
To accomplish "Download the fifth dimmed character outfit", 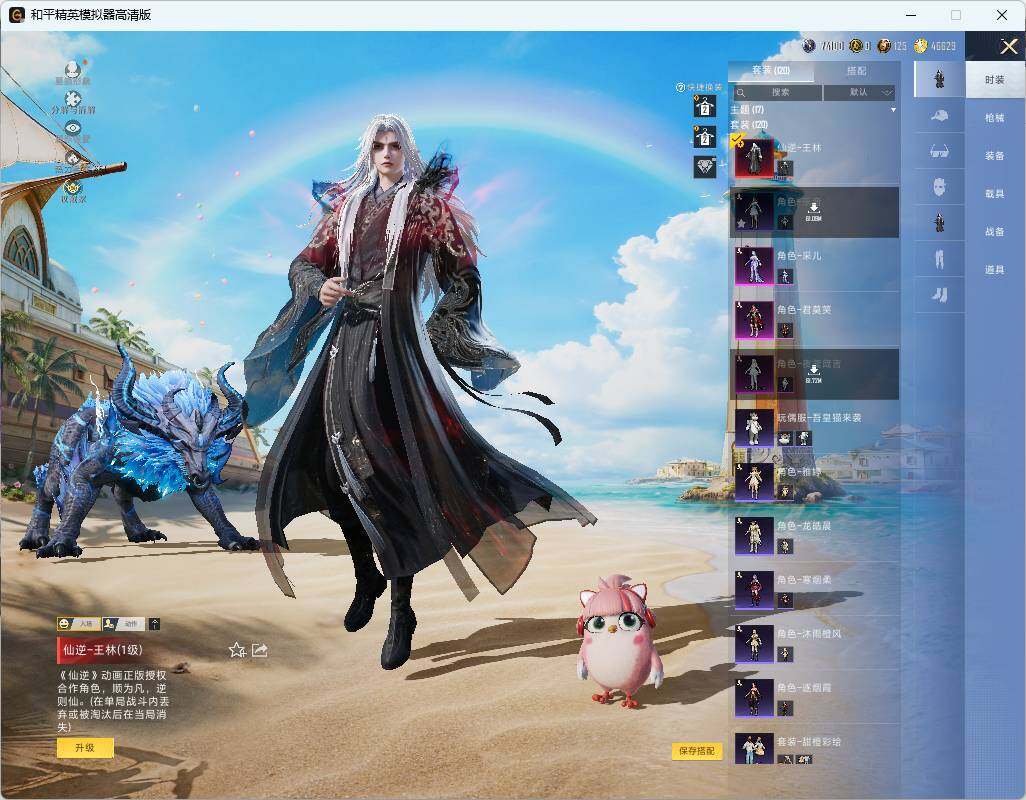I will pyautogui.click(x=813, y=374).
